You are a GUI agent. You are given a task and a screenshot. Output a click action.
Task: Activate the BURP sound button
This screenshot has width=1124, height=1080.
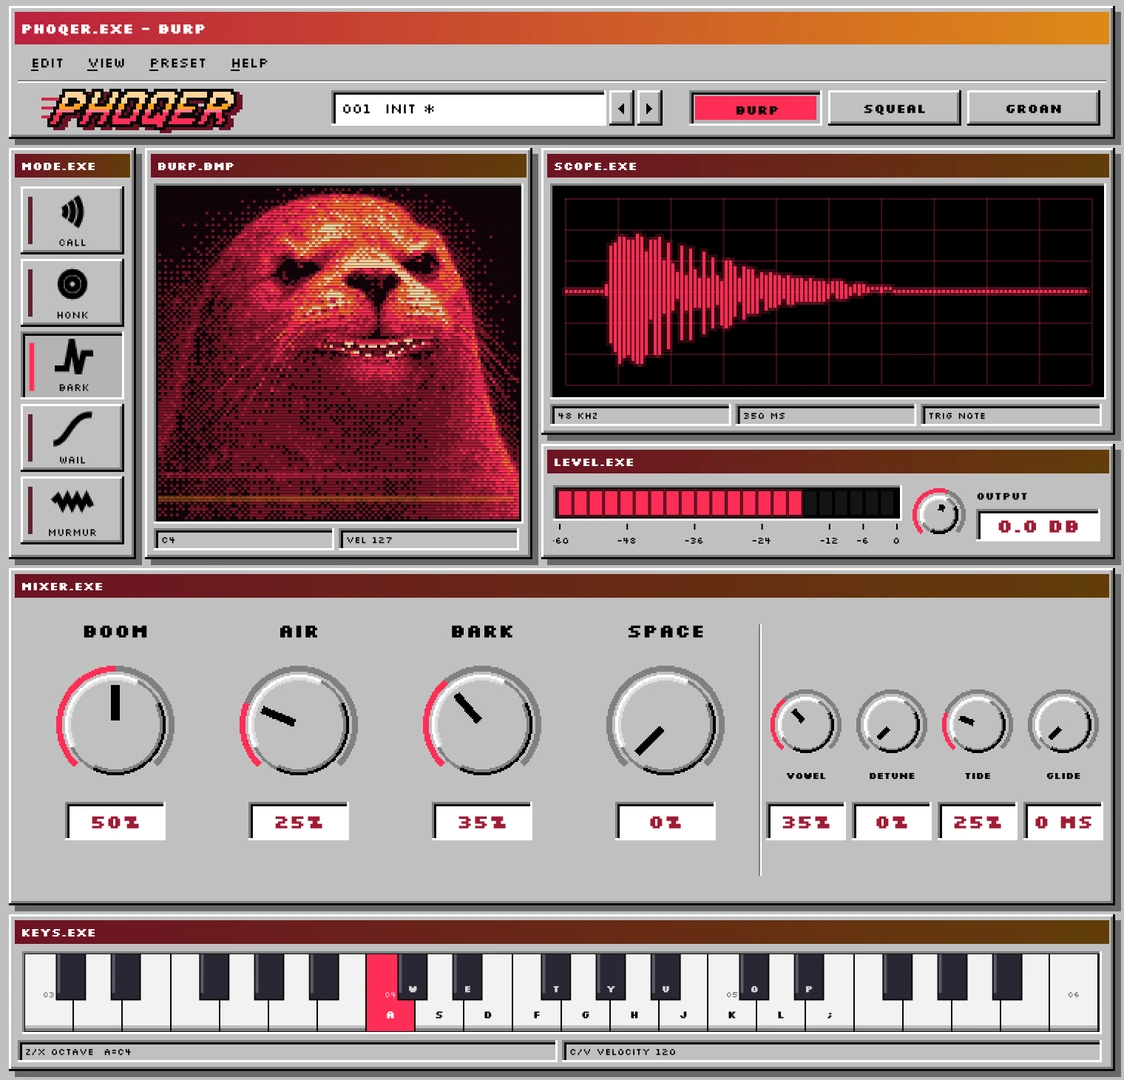(756, 109)
